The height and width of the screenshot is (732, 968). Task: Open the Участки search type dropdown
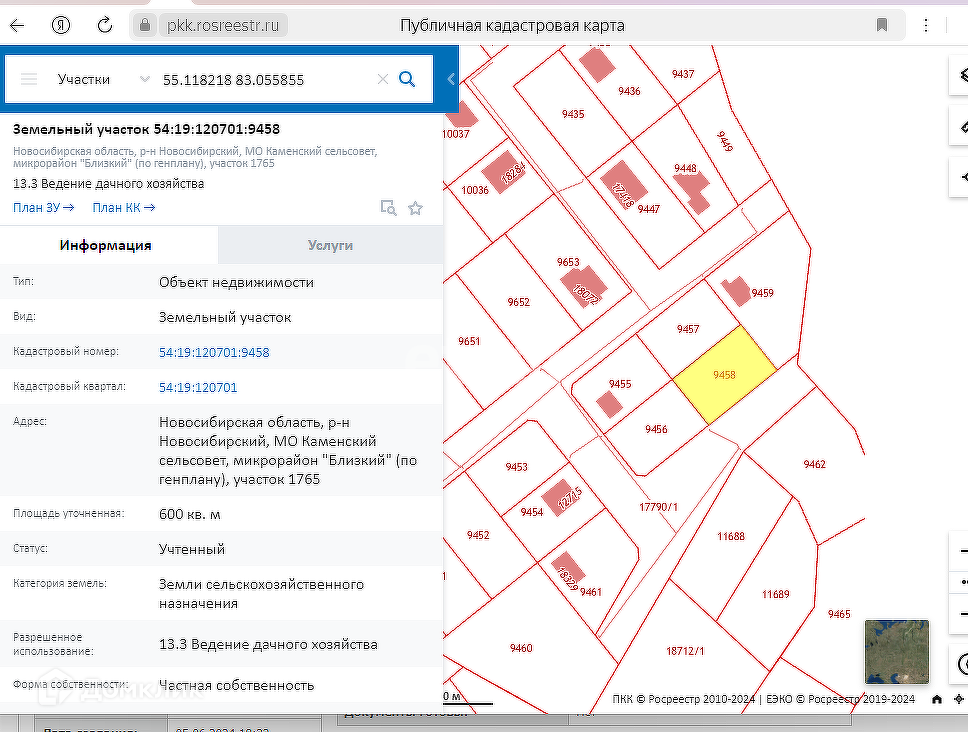[x=100, y=79]
